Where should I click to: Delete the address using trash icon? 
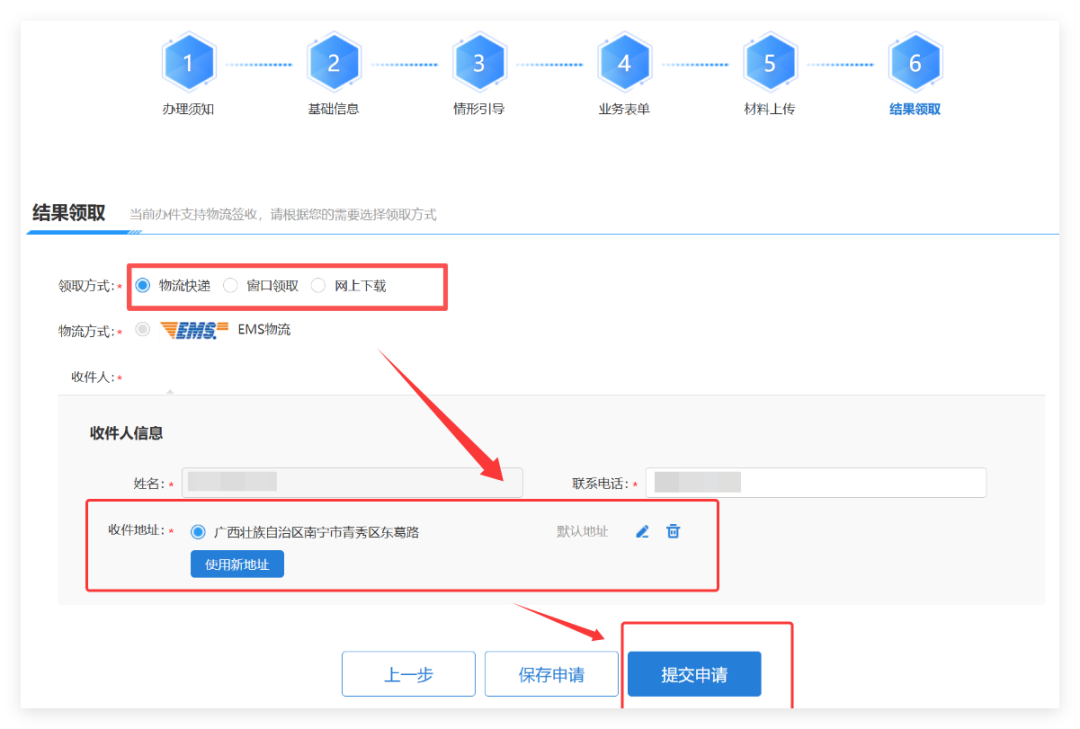coord(673,531)
